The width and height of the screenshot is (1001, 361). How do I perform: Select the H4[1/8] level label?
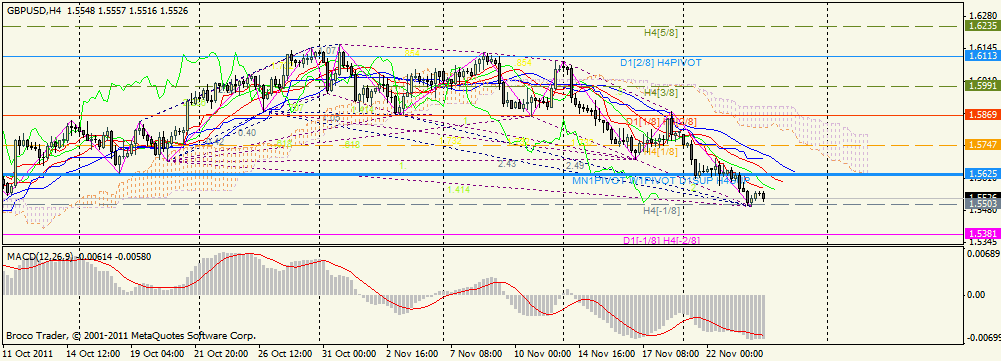(x=661, y=151)
